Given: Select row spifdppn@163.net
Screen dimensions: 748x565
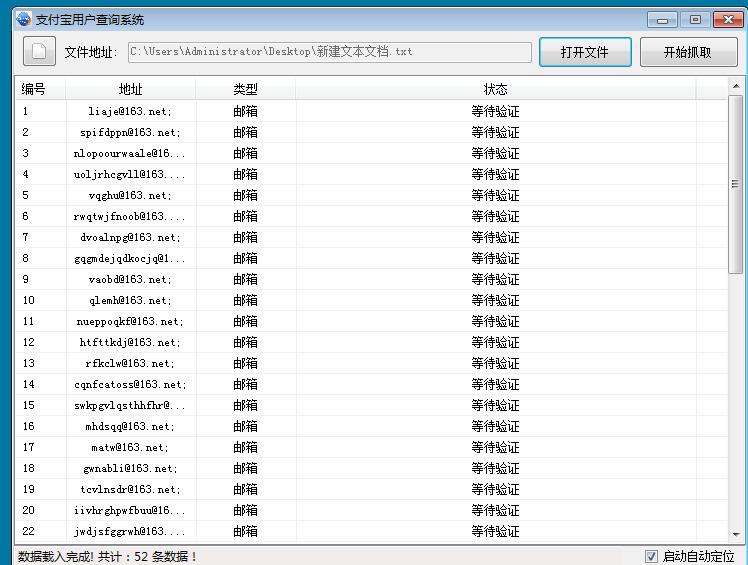Looking at the screenshot, I should pyautogui.click(x=372, y=132).
